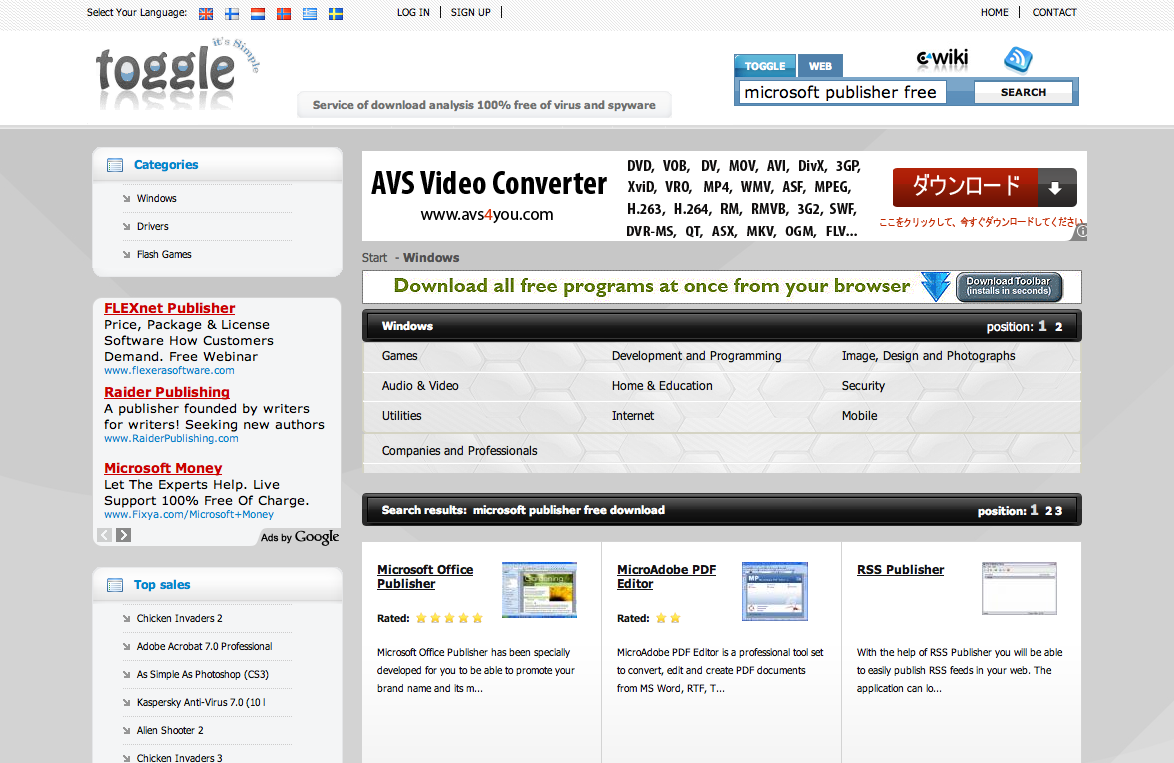Screen dimensions: 1174x763
Task: Open the e-wiki logo link
Action: [942, 58]
